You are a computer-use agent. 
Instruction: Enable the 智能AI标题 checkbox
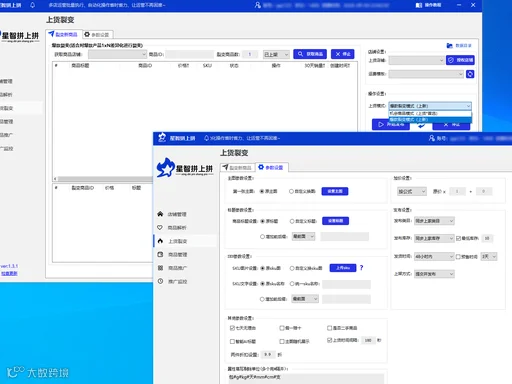232,341
